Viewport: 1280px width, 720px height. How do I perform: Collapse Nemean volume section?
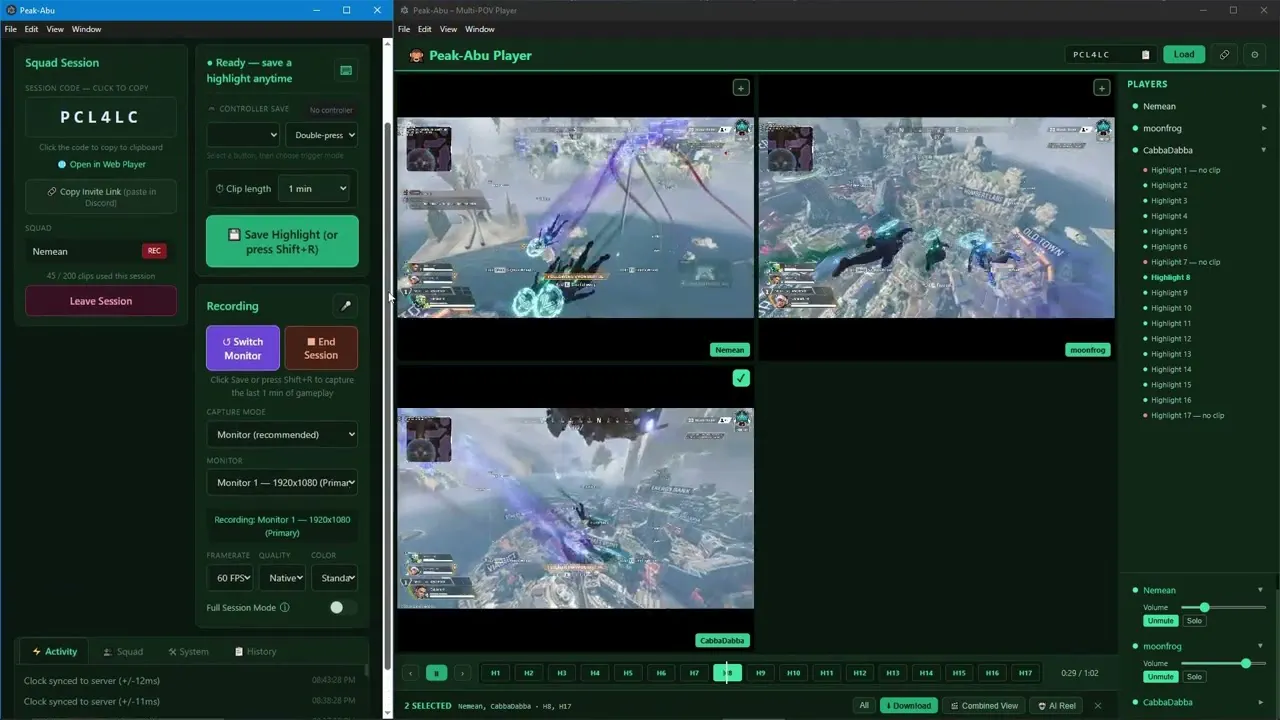pyautogui.click(x=1260, y=590)
